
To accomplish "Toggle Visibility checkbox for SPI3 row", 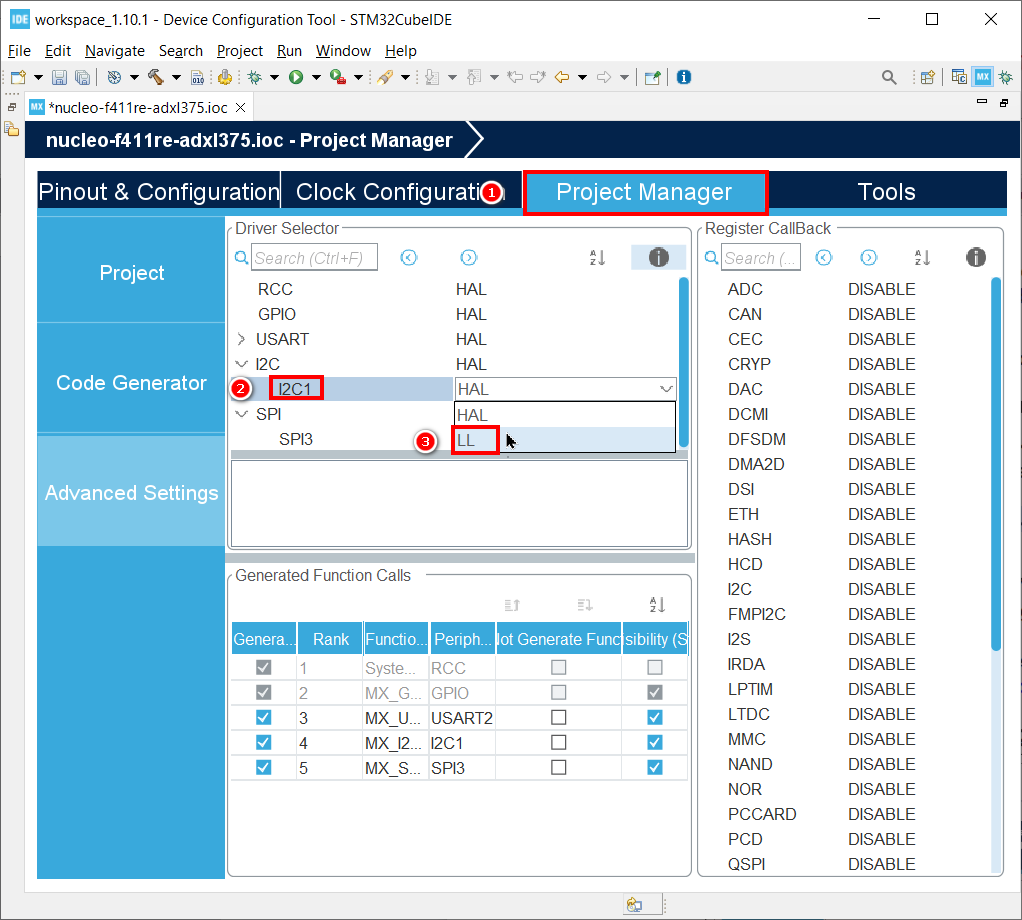I will point(655,767).
